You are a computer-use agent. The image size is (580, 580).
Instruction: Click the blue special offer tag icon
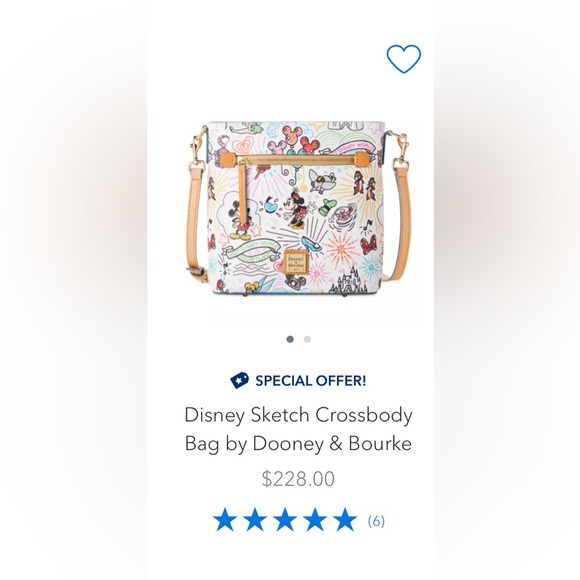[x=239, y=380]
